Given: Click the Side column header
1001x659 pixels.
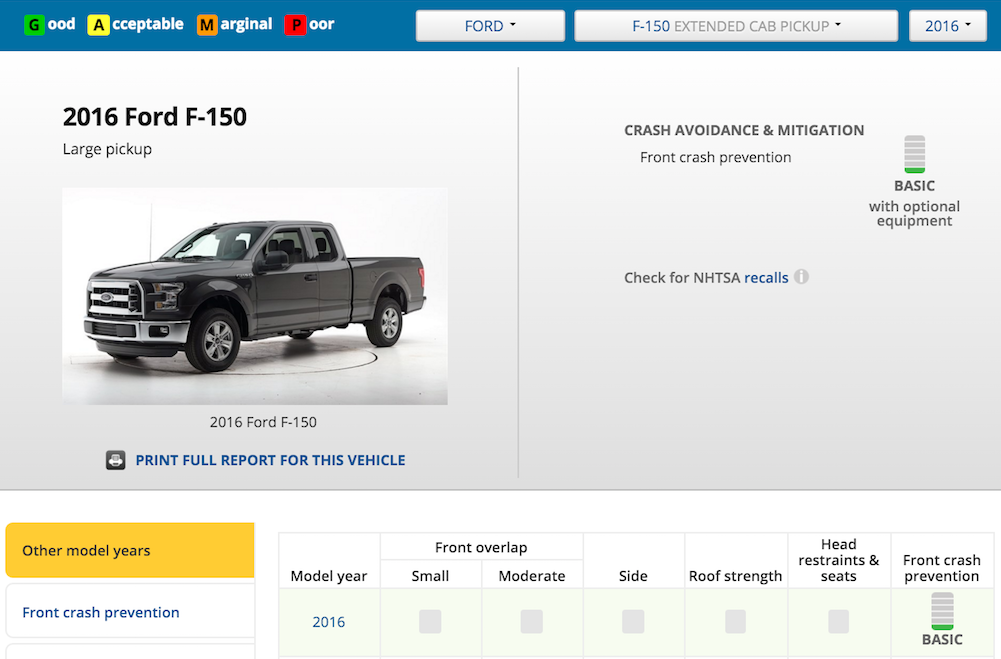Looking at the screenshot, I should pyautogui.click(x=633, y=576).
